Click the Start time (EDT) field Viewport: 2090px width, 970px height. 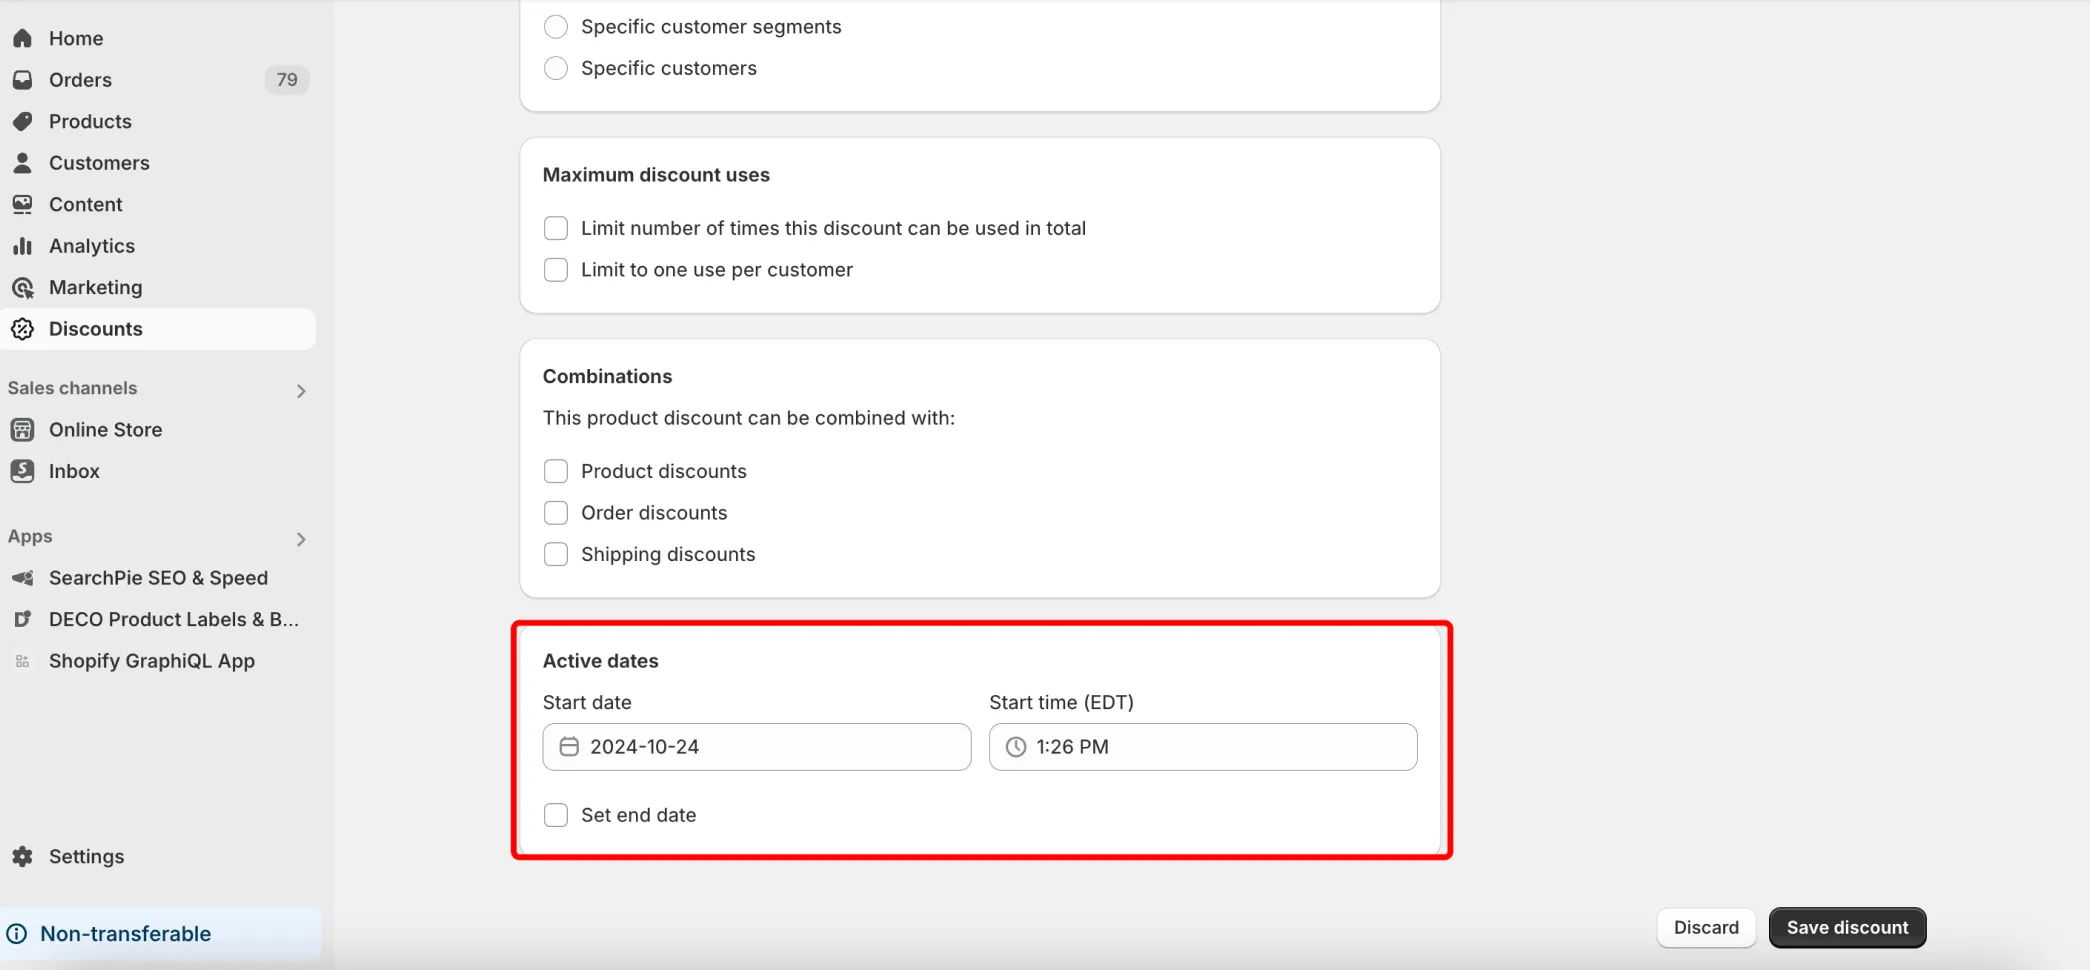1203,747
